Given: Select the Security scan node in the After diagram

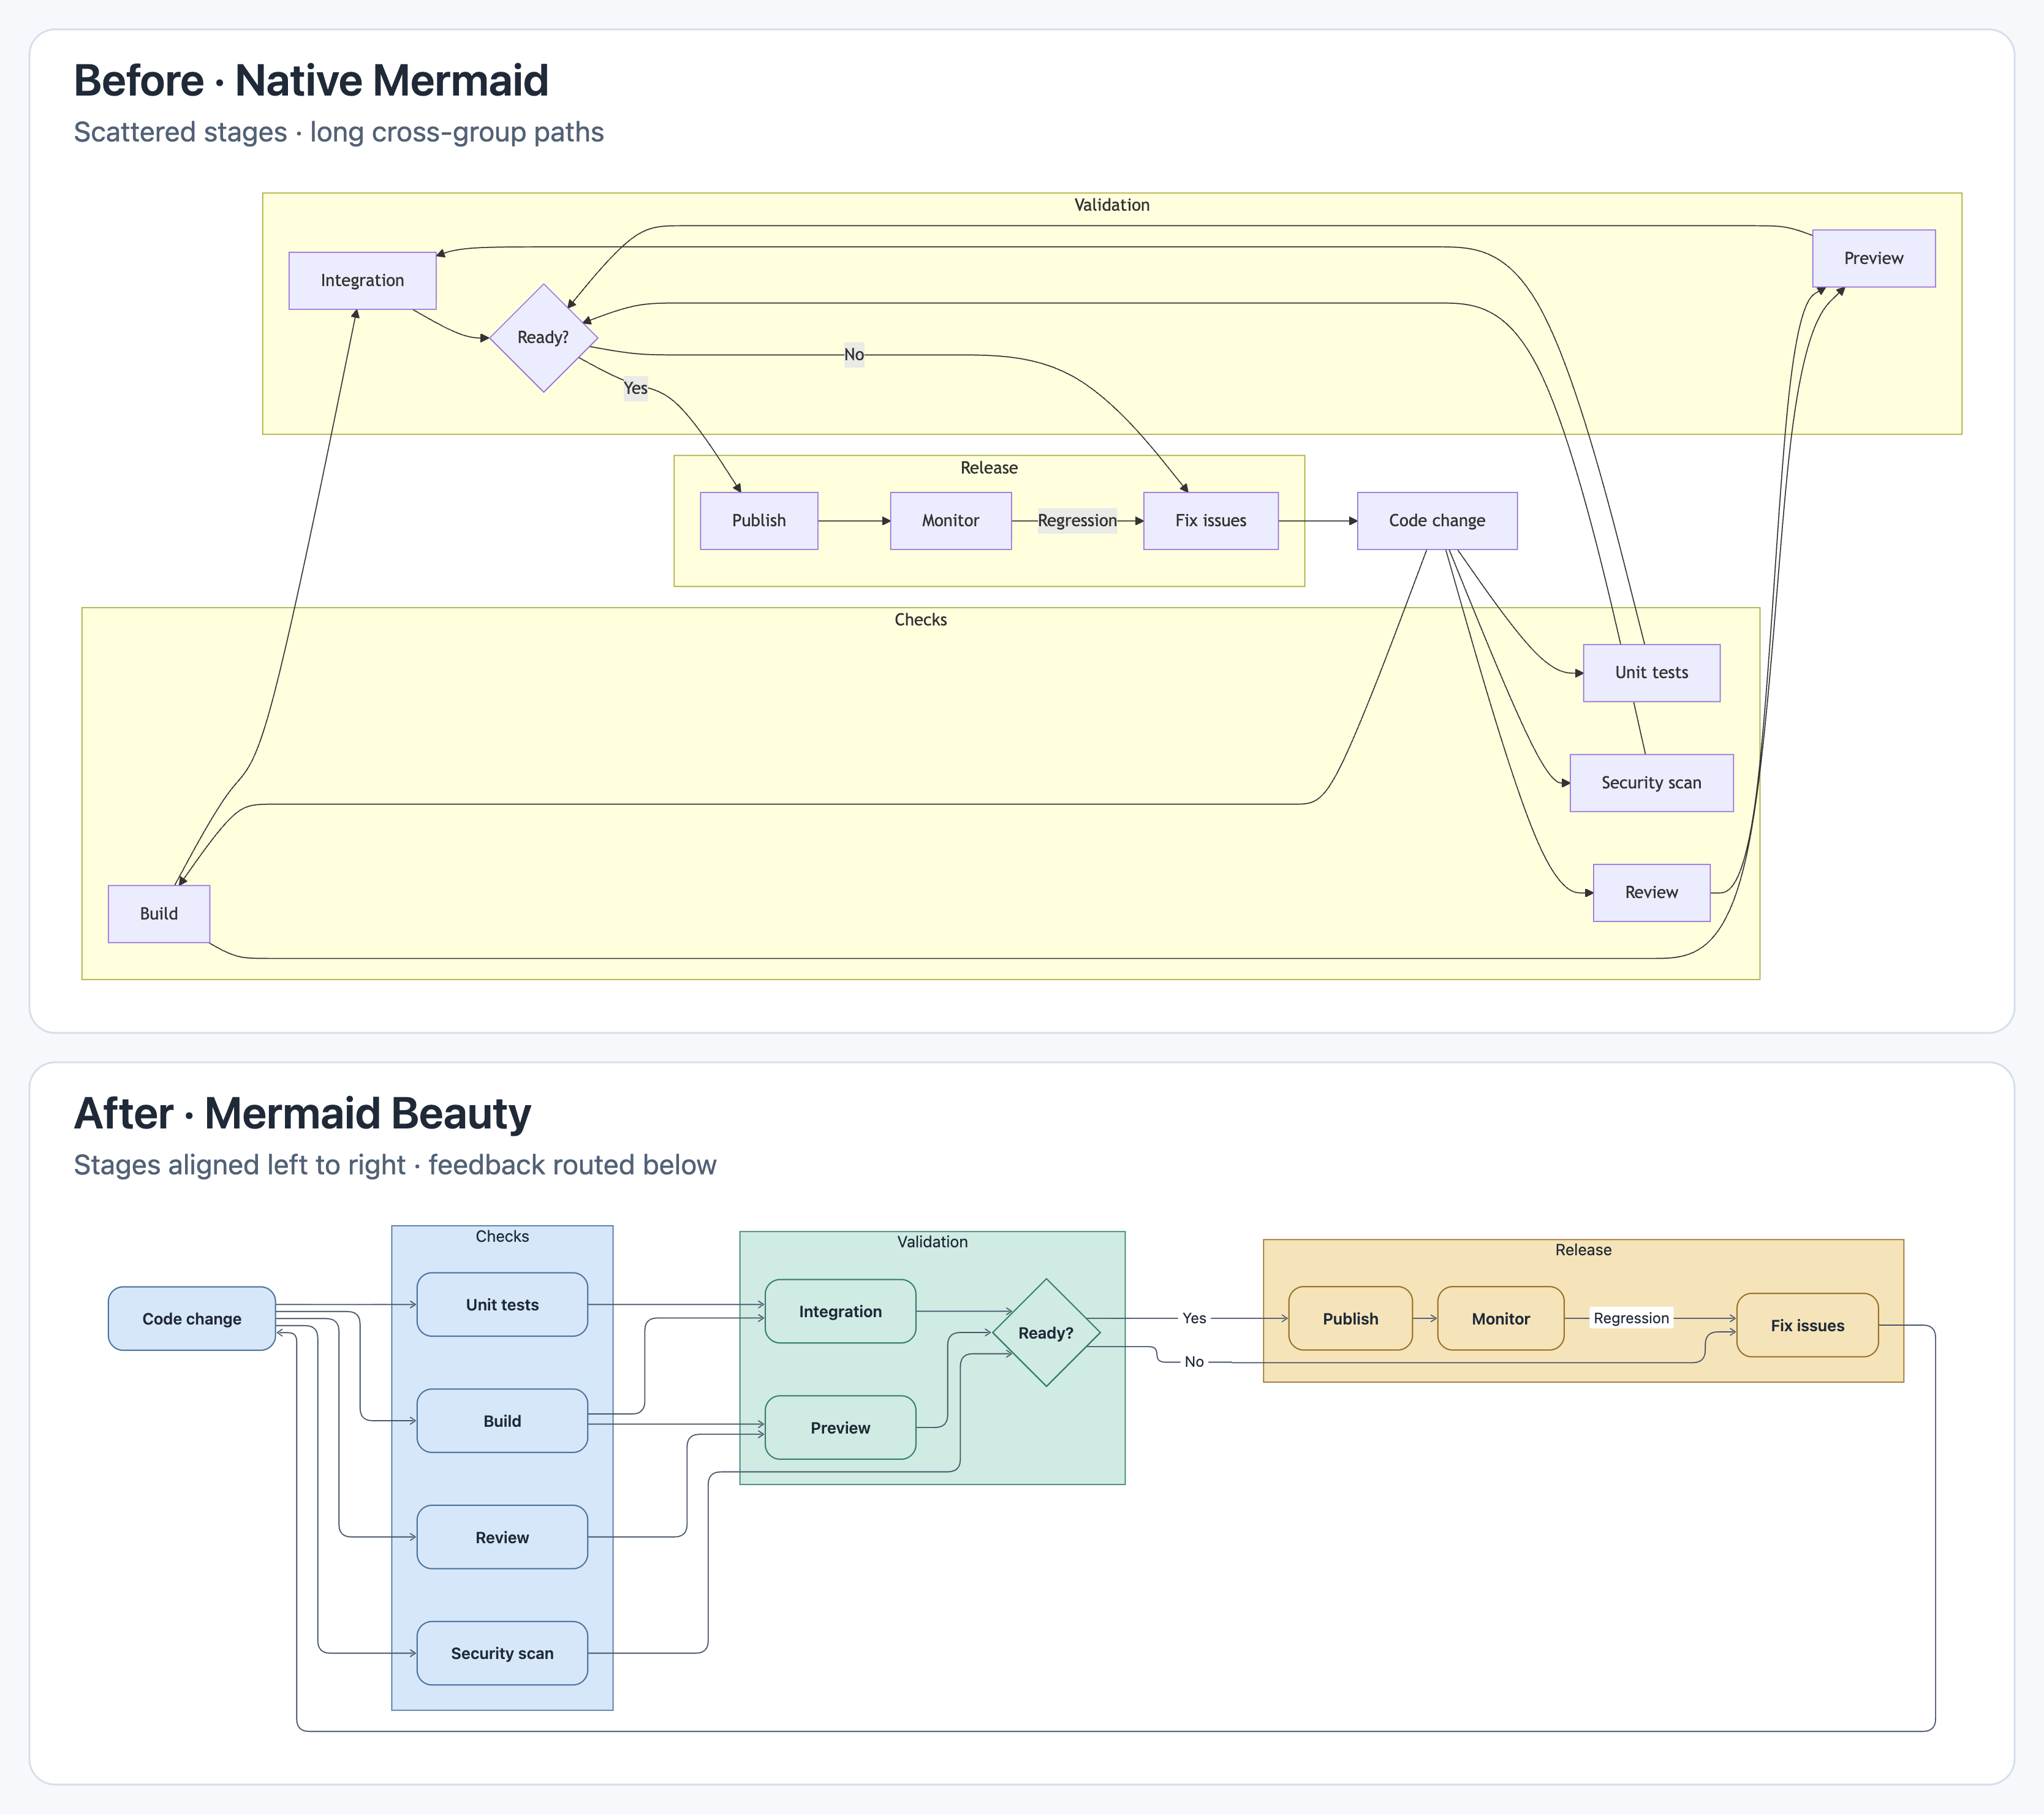Looking at the screenshot, I should tap(502, 1653).
